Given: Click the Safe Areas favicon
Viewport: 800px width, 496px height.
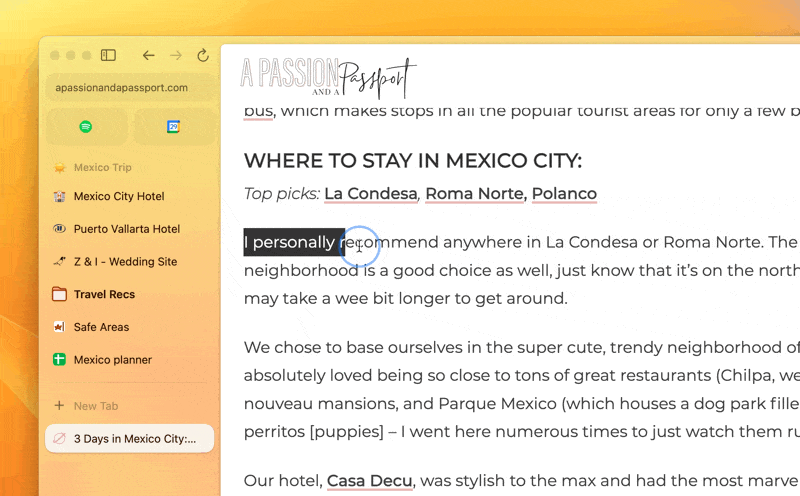Looking at the screenshot, I should click(60, 327).
